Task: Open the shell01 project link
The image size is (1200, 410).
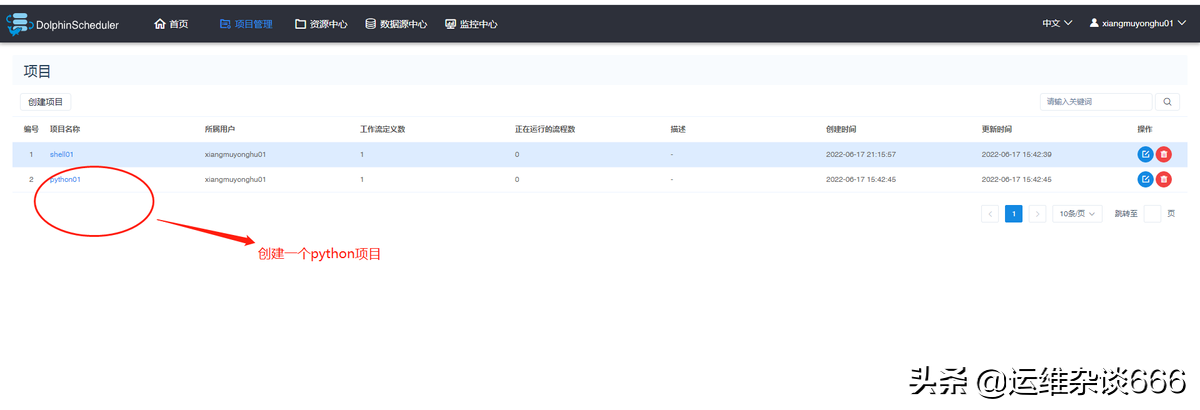Action: click(x=62, y=155)
